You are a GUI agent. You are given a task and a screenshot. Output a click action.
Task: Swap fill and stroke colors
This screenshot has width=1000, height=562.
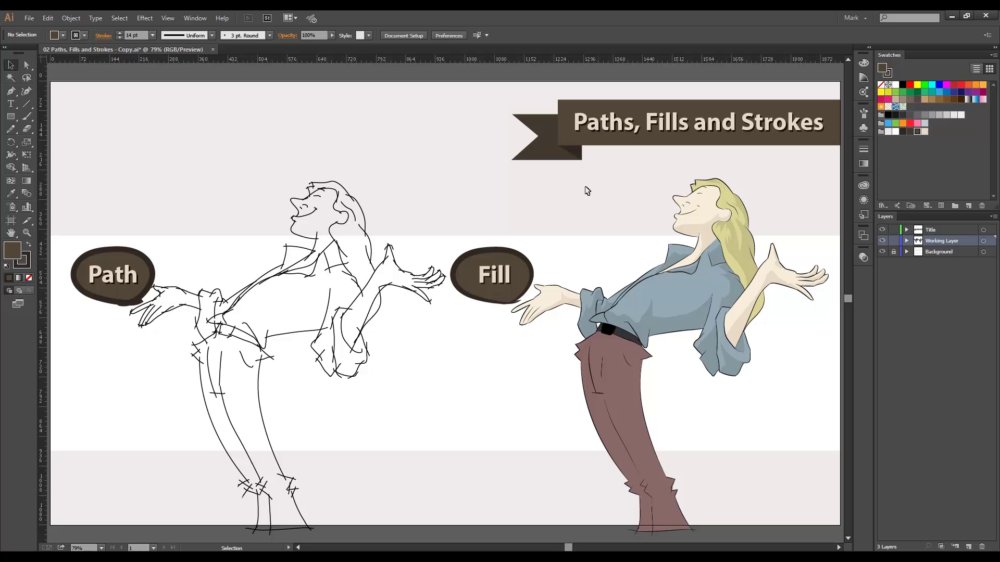point(27,244)
